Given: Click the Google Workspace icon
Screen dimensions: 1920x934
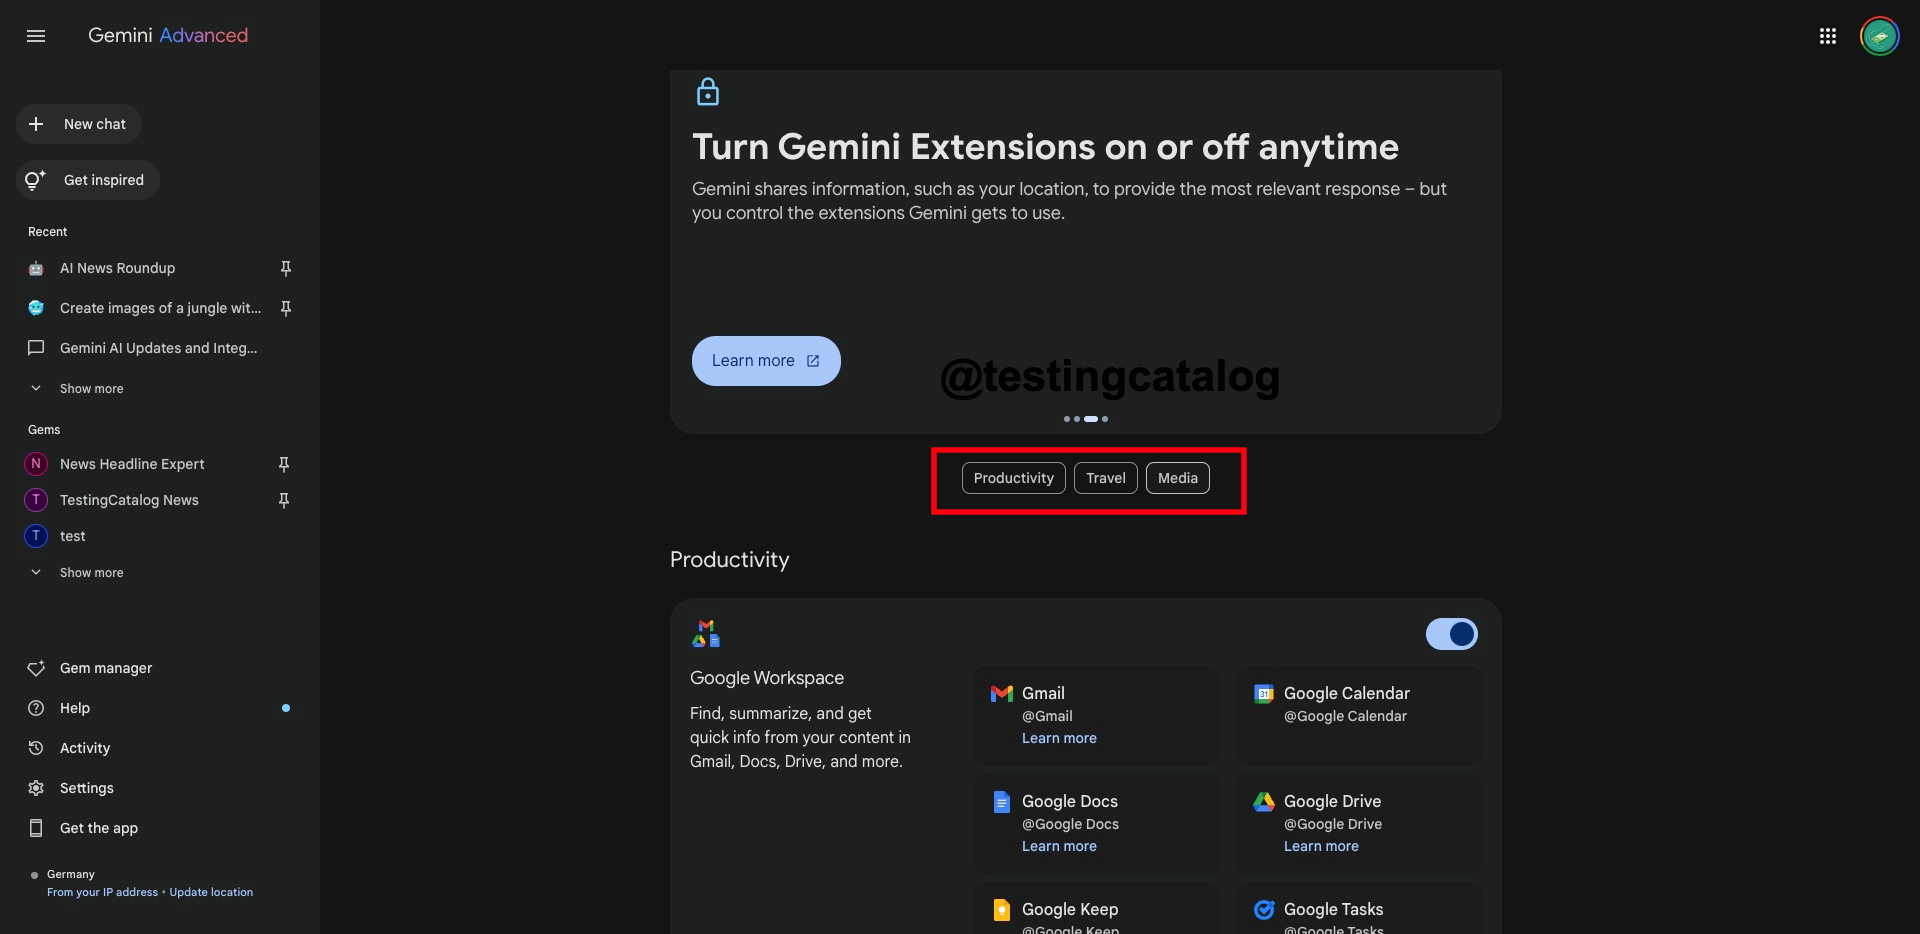Looking at the screenshot, I should tap(706, 633).
